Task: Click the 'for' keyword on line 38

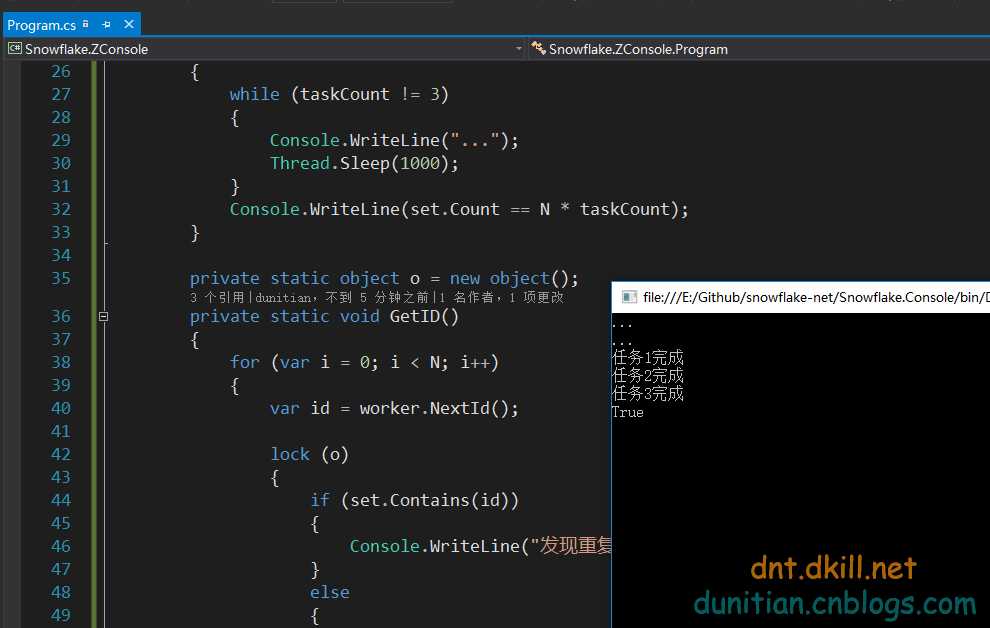Action: (x=244, y=362)
